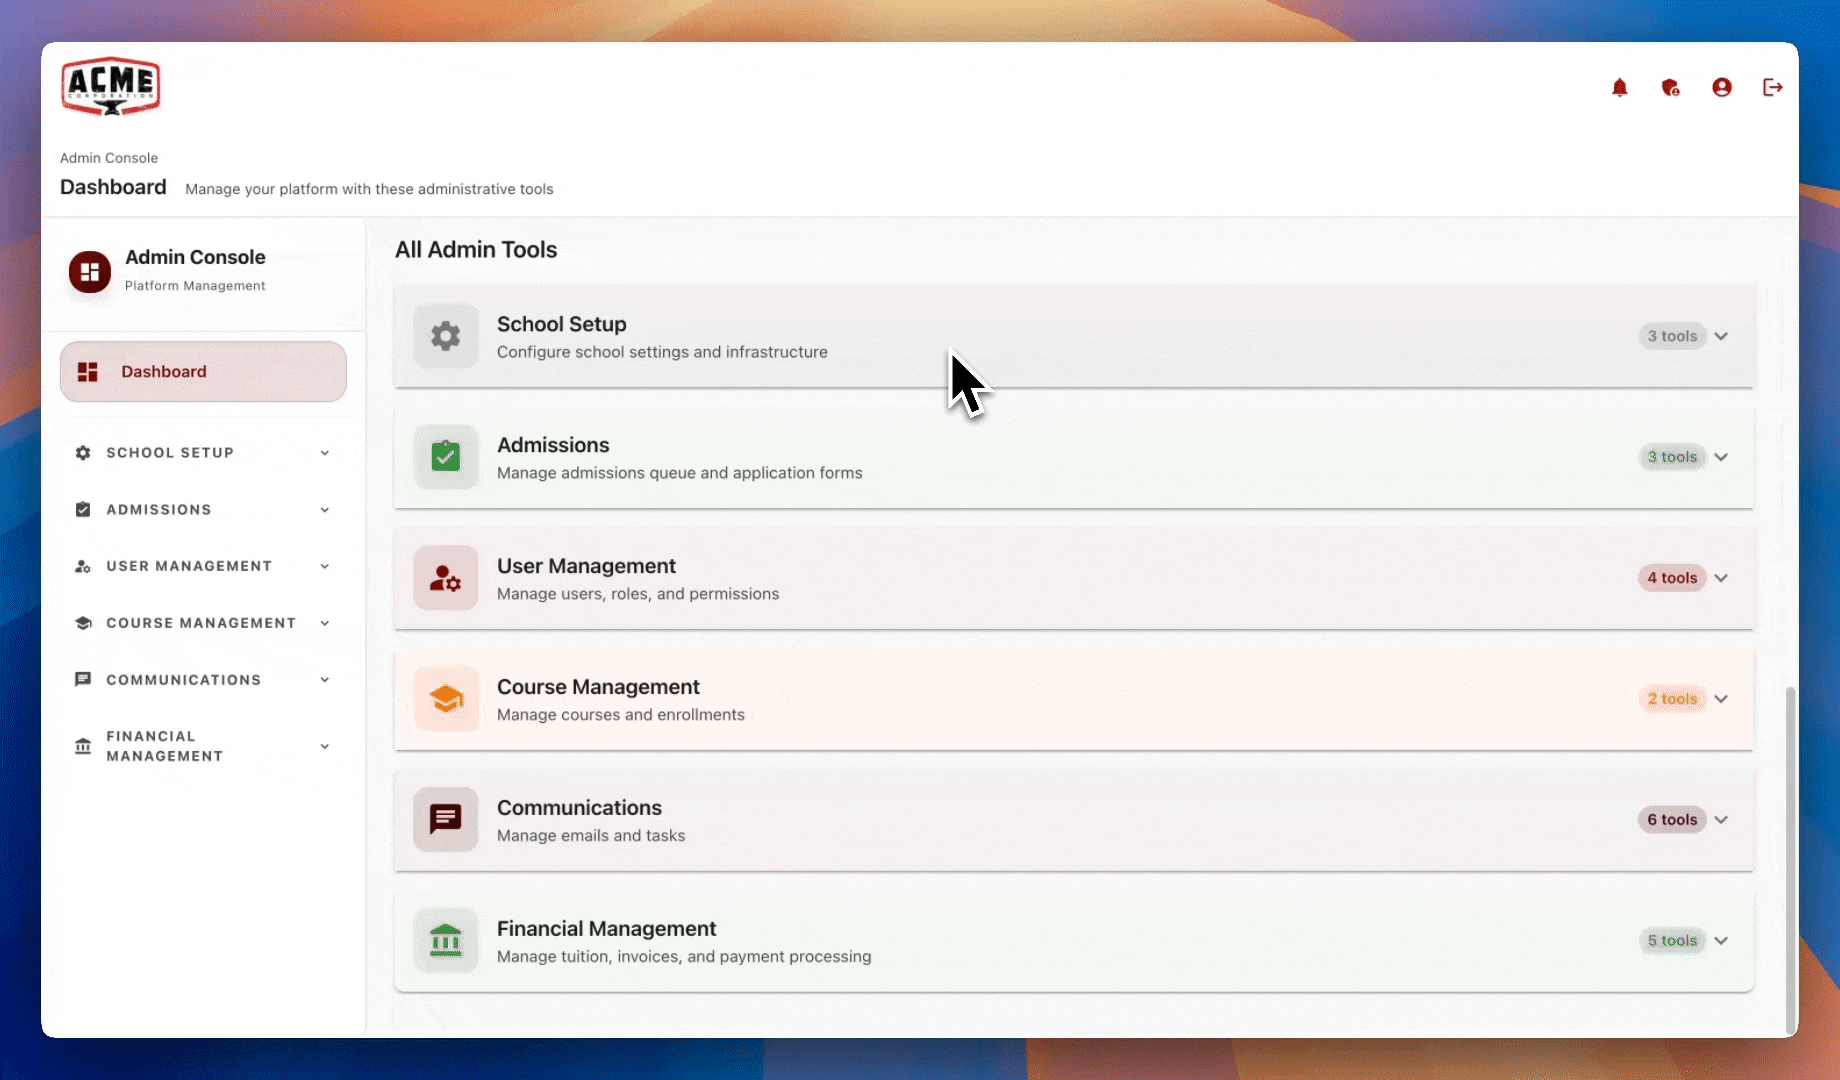
Task: Click the vertical scrollbar of tools list
Action: 1790,860
